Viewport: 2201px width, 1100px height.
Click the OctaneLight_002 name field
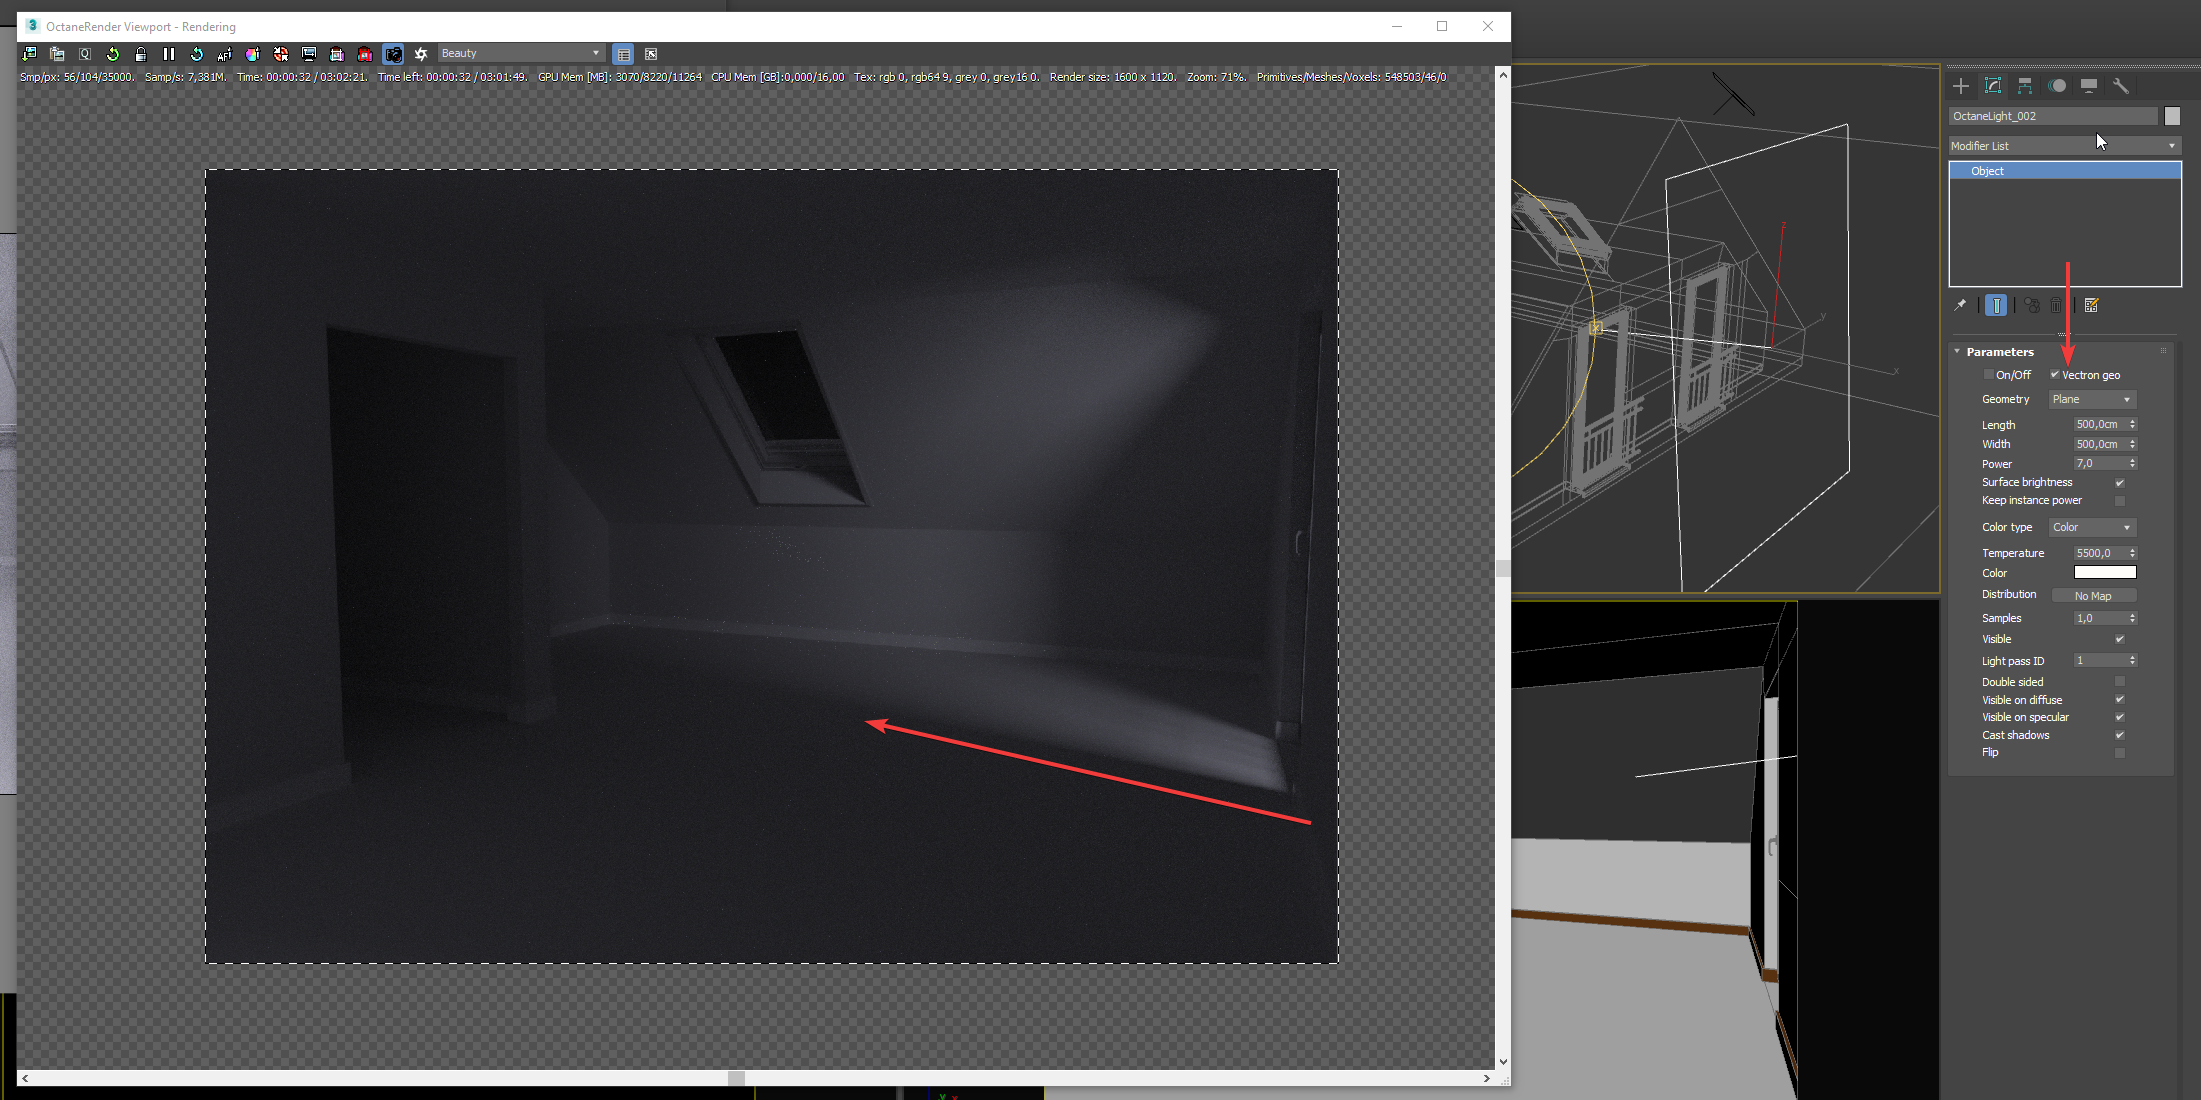click(x=2052, y=116)
